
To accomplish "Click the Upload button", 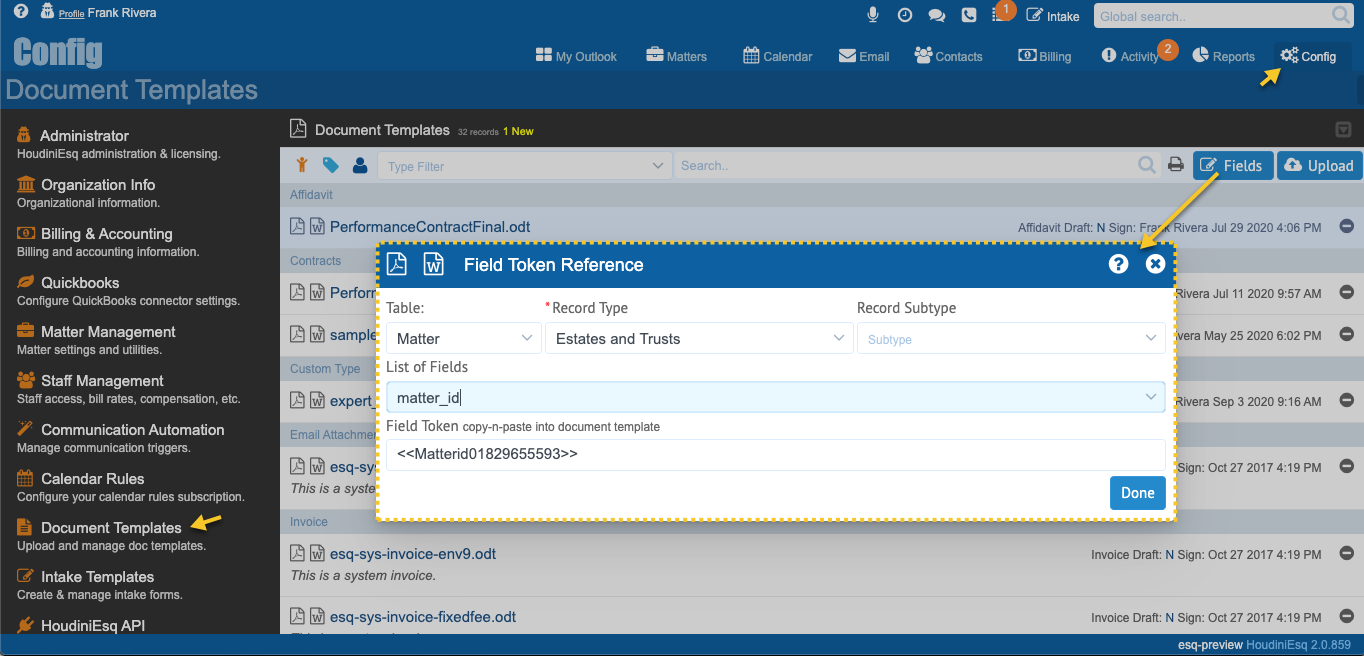I will tap(1318, 166).
